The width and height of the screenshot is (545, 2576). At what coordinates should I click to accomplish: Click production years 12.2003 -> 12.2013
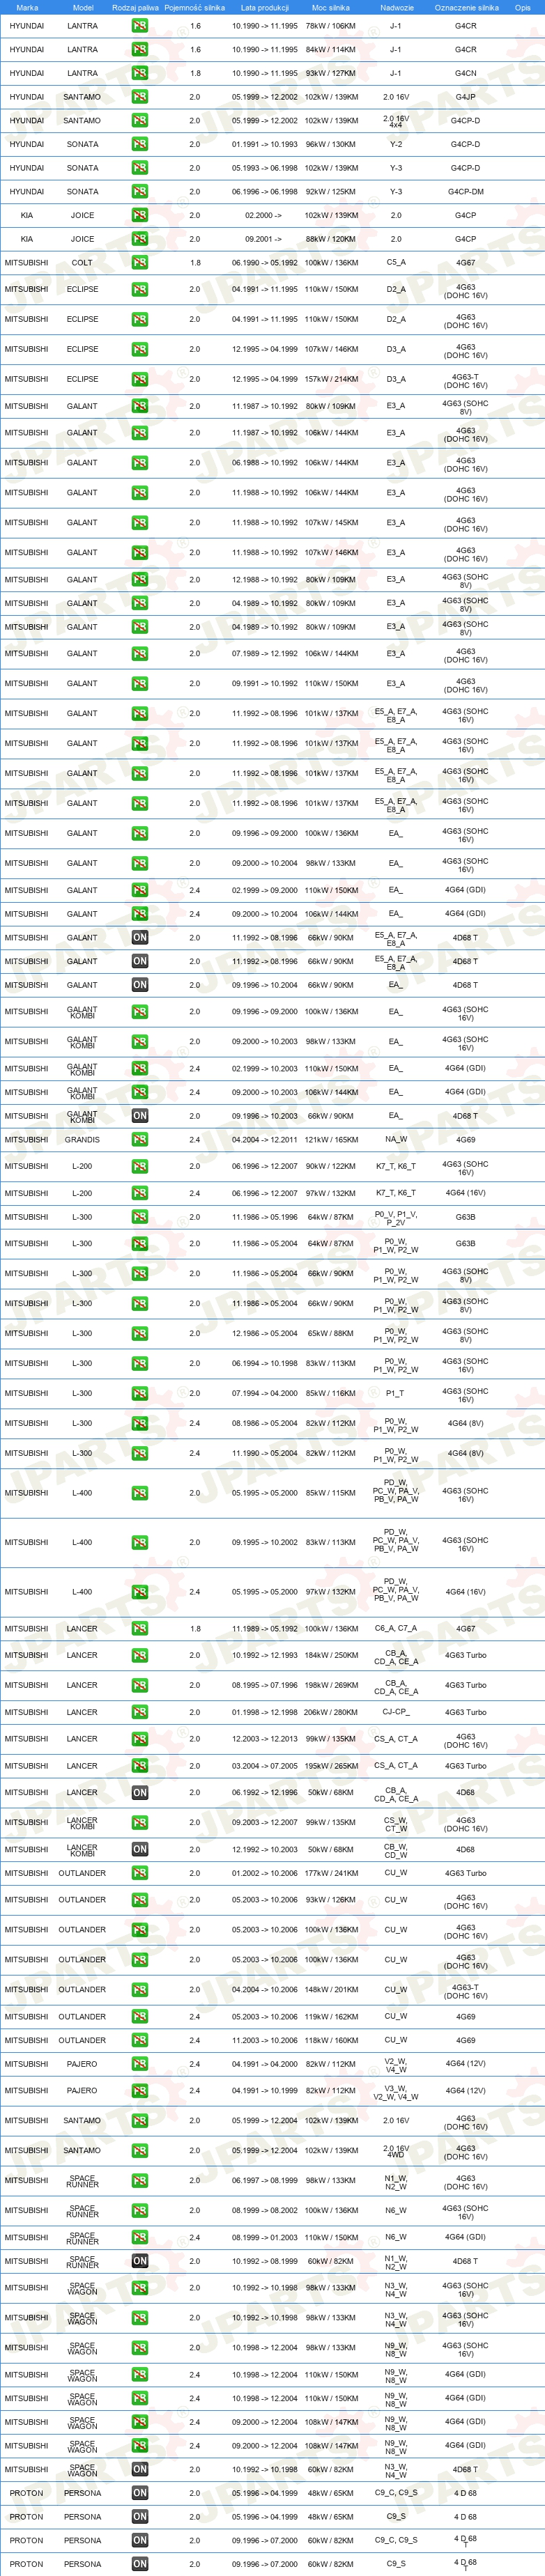(x=265, y=1739)
